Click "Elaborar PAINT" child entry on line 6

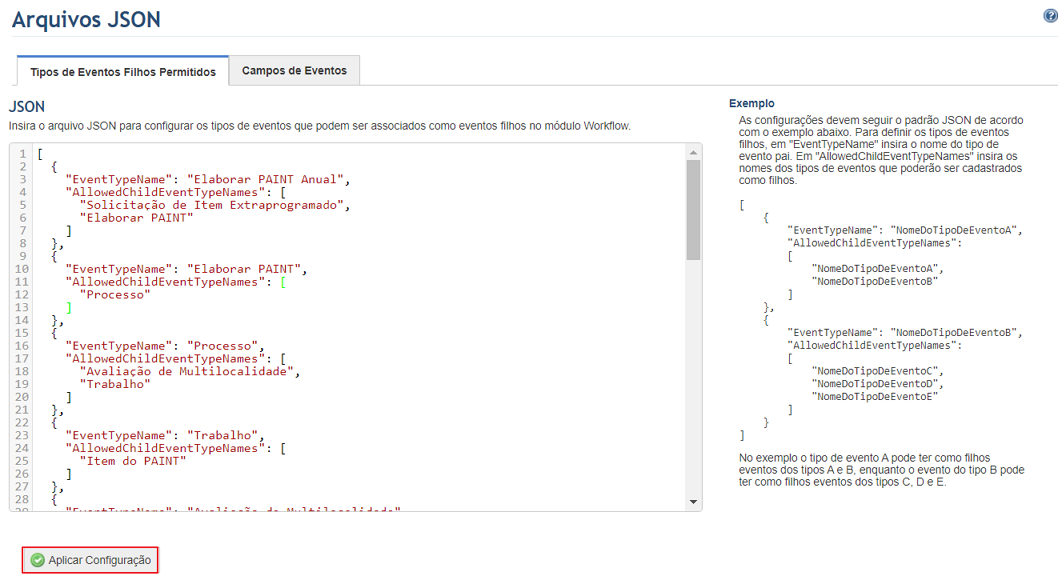click(x=137, y=218)
